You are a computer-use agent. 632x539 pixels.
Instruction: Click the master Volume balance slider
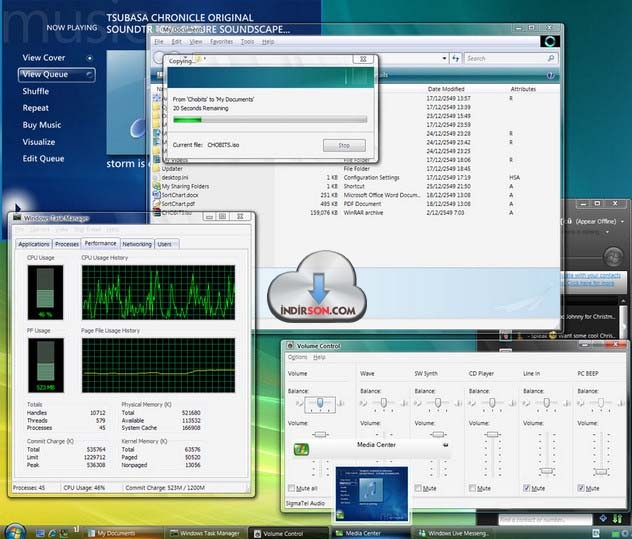pyautogui.click(x=320, y=404)
